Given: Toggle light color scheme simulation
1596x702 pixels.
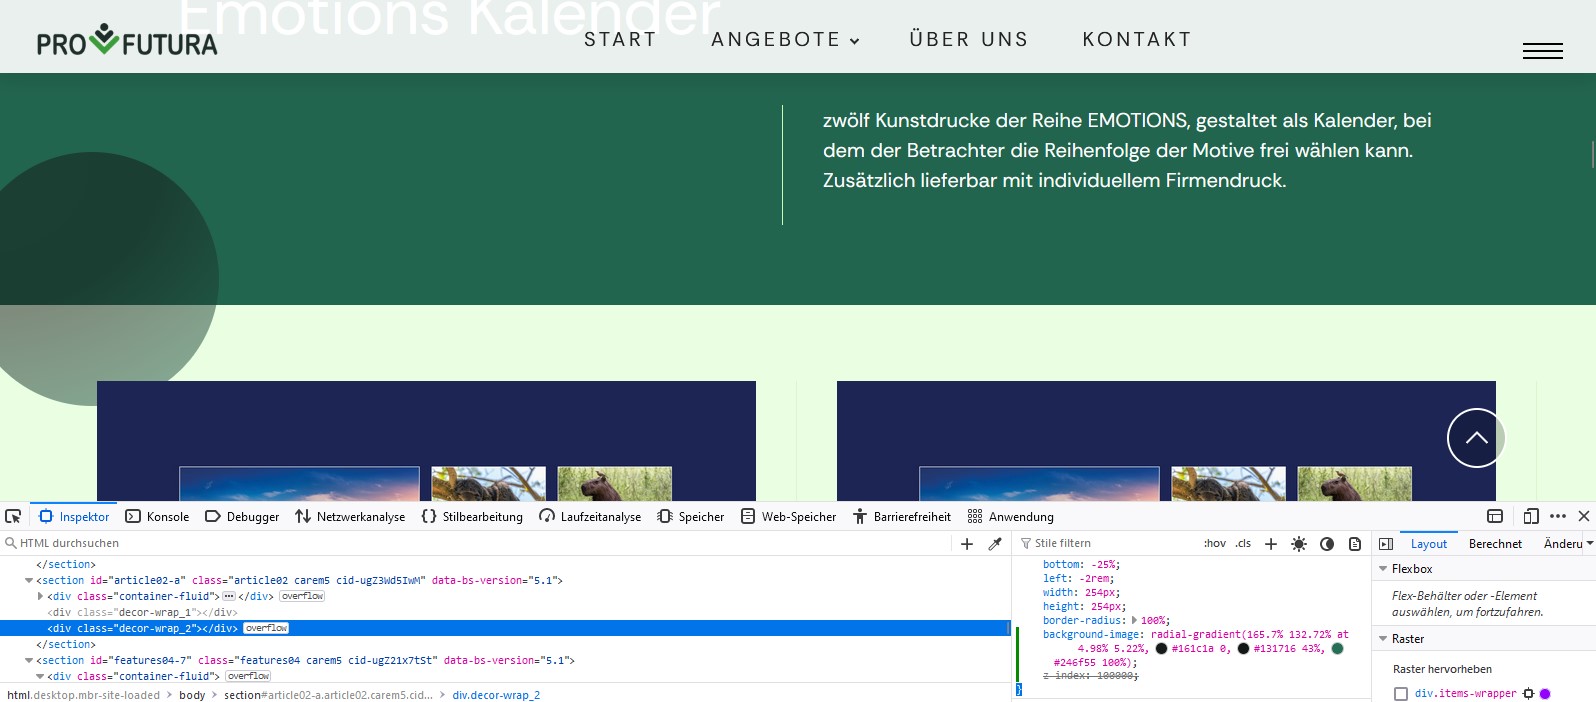Looking at the screenshot, I should [x=1298, y=544].
